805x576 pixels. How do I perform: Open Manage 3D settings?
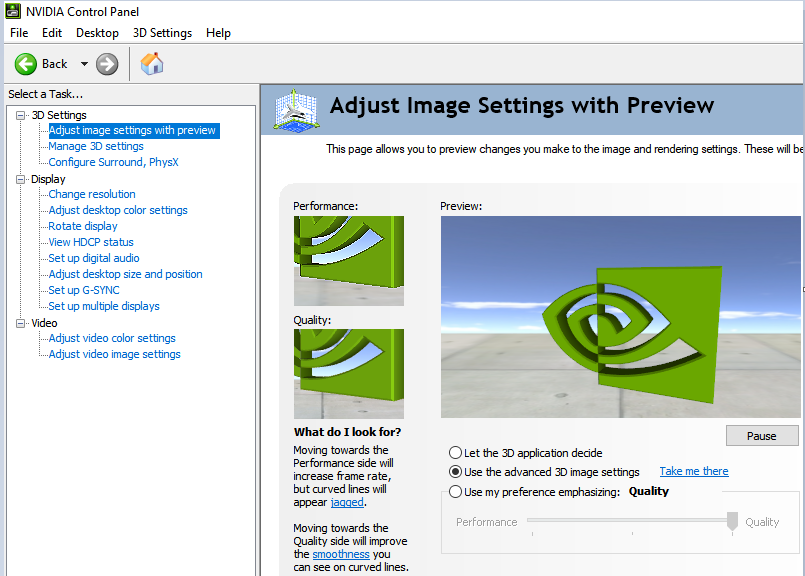point(96,146)
